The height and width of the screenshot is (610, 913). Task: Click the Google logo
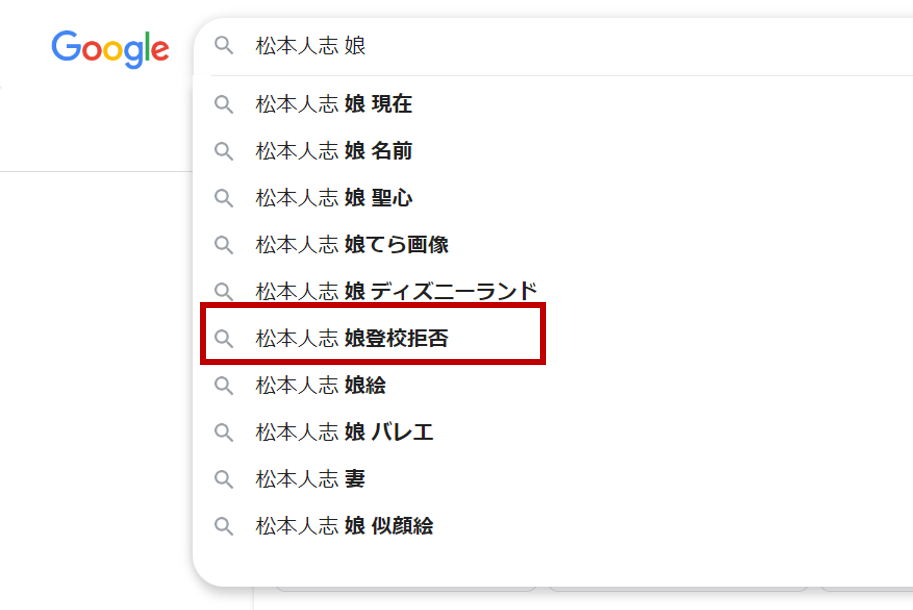110,48
